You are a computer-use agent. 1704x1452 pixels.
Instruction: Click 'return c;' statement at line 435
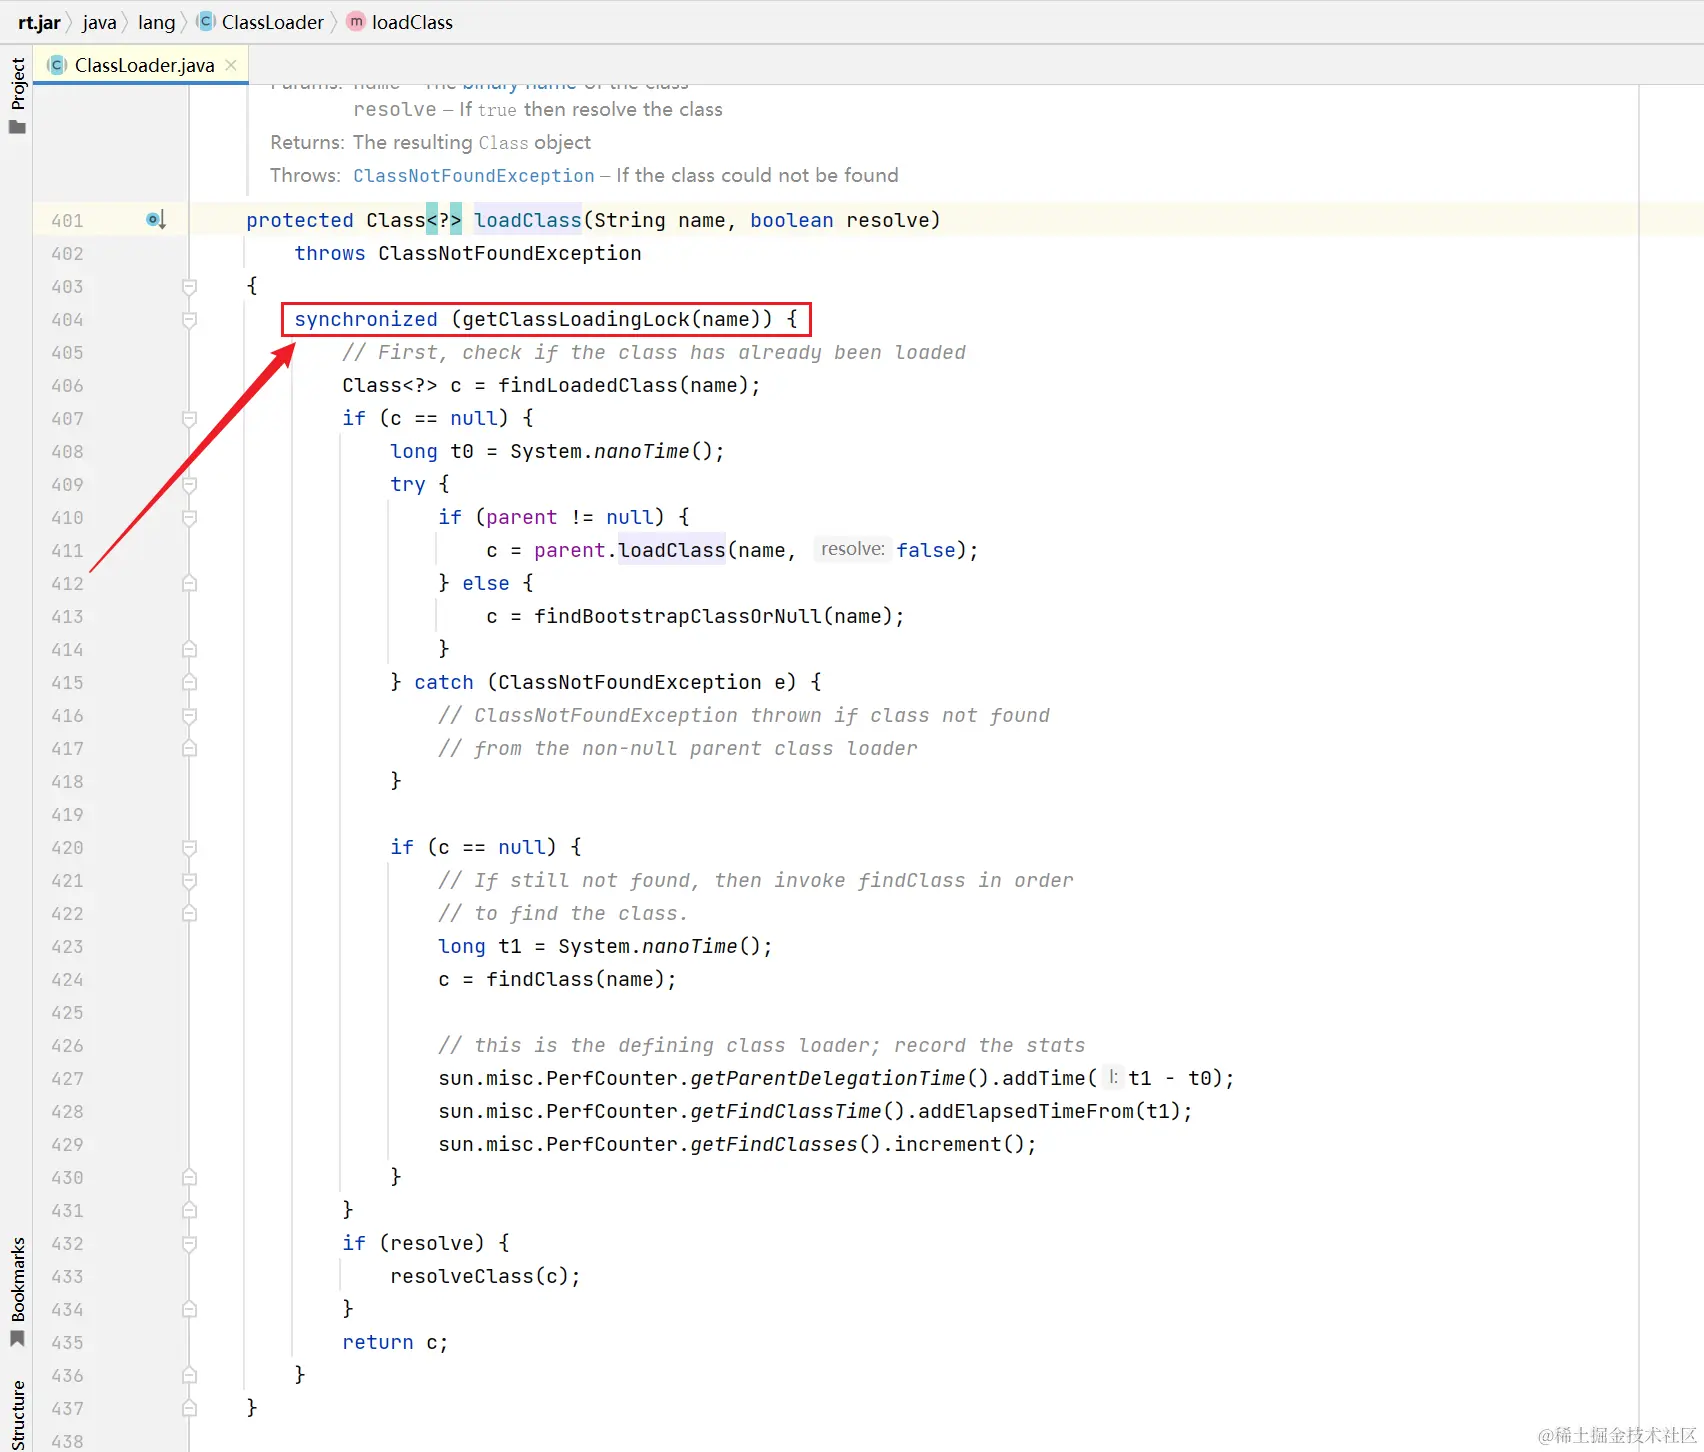(395, 1343)
